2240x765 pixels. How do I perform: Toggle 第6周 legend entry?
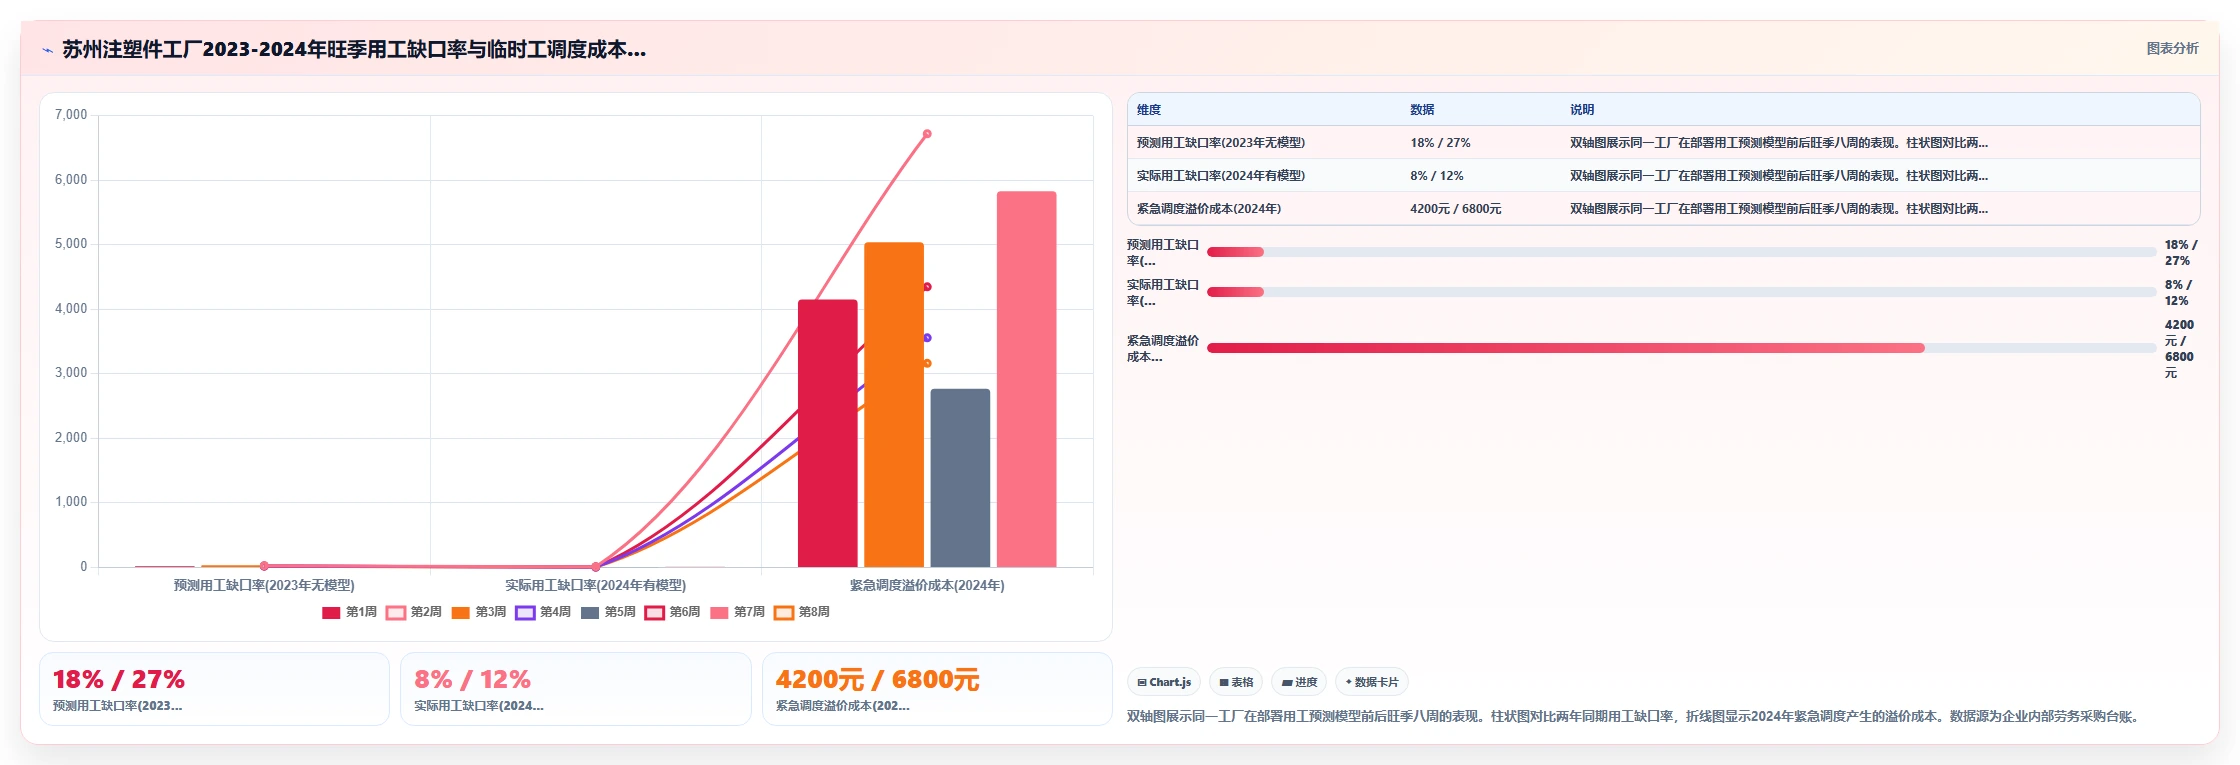point(672,612)
